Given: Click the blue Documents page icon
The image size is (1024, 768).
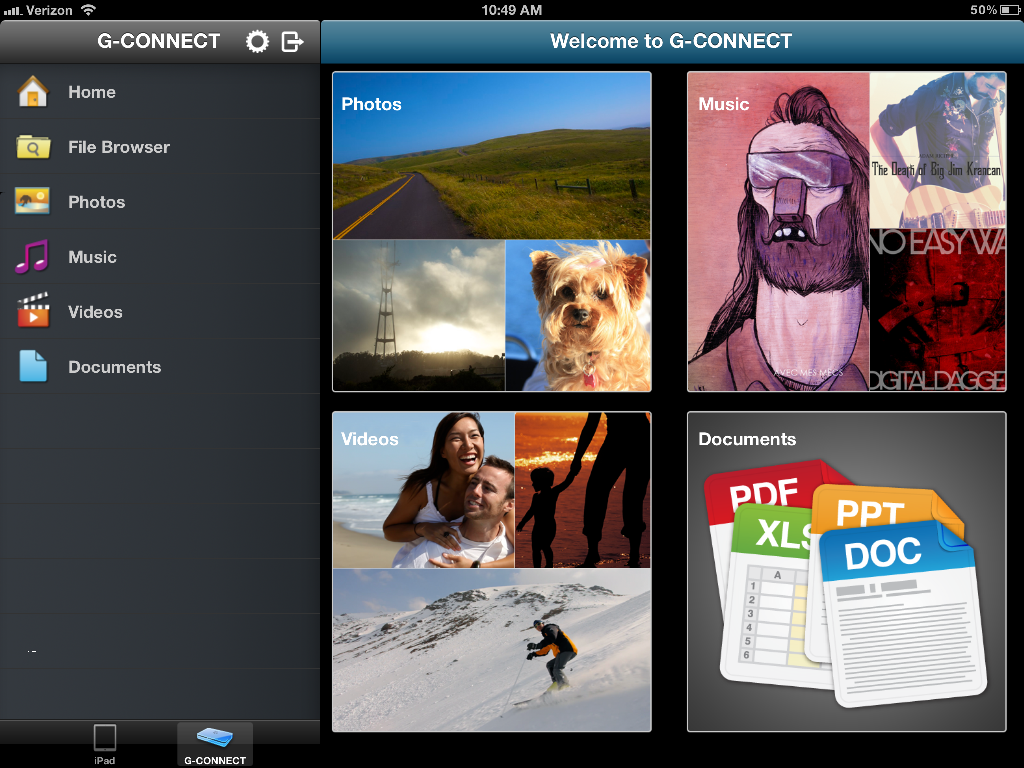Looking at the screenshot, I should (33, 367).
